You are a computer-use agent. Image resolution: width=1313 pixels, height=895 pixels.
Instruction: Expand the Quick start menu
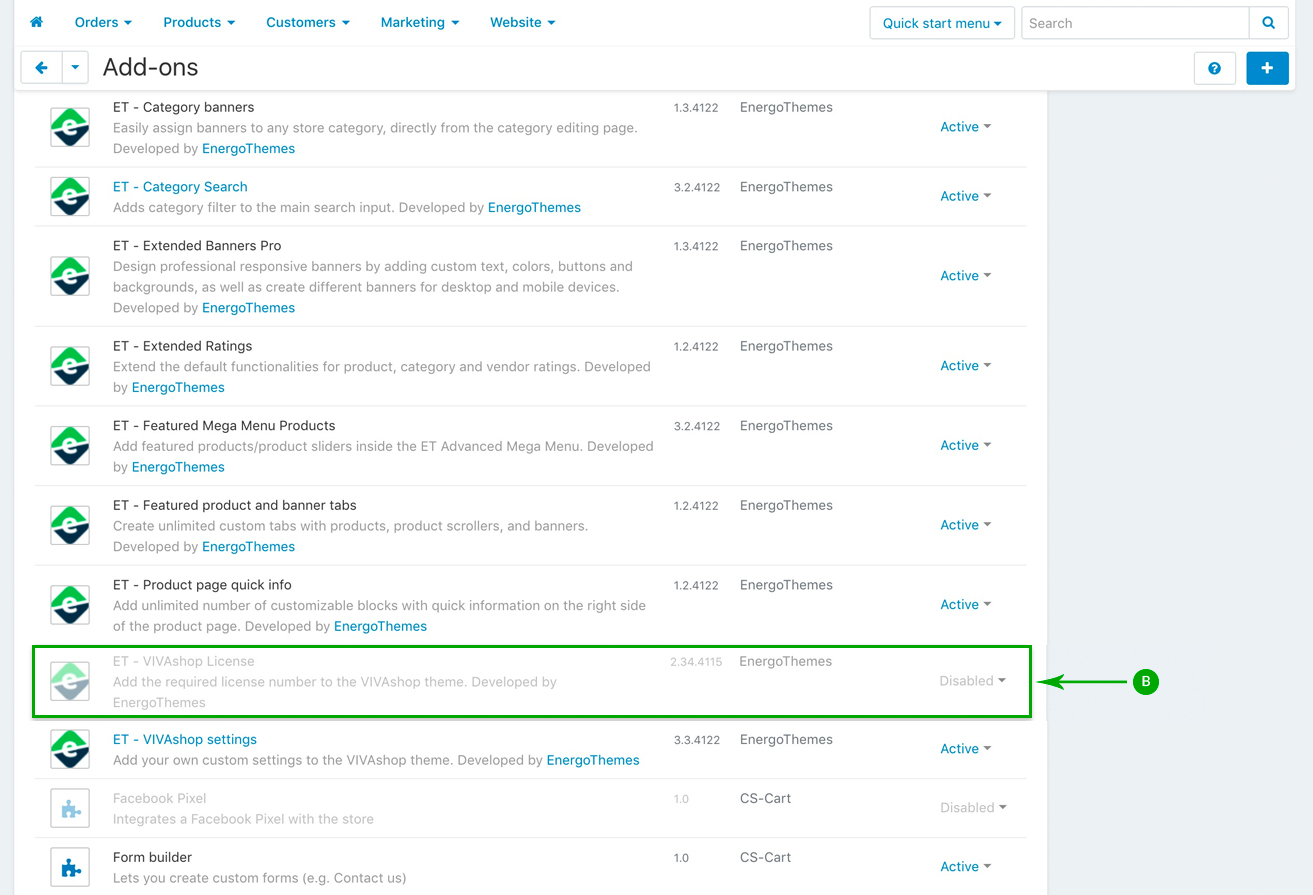(x=942, y=23)
